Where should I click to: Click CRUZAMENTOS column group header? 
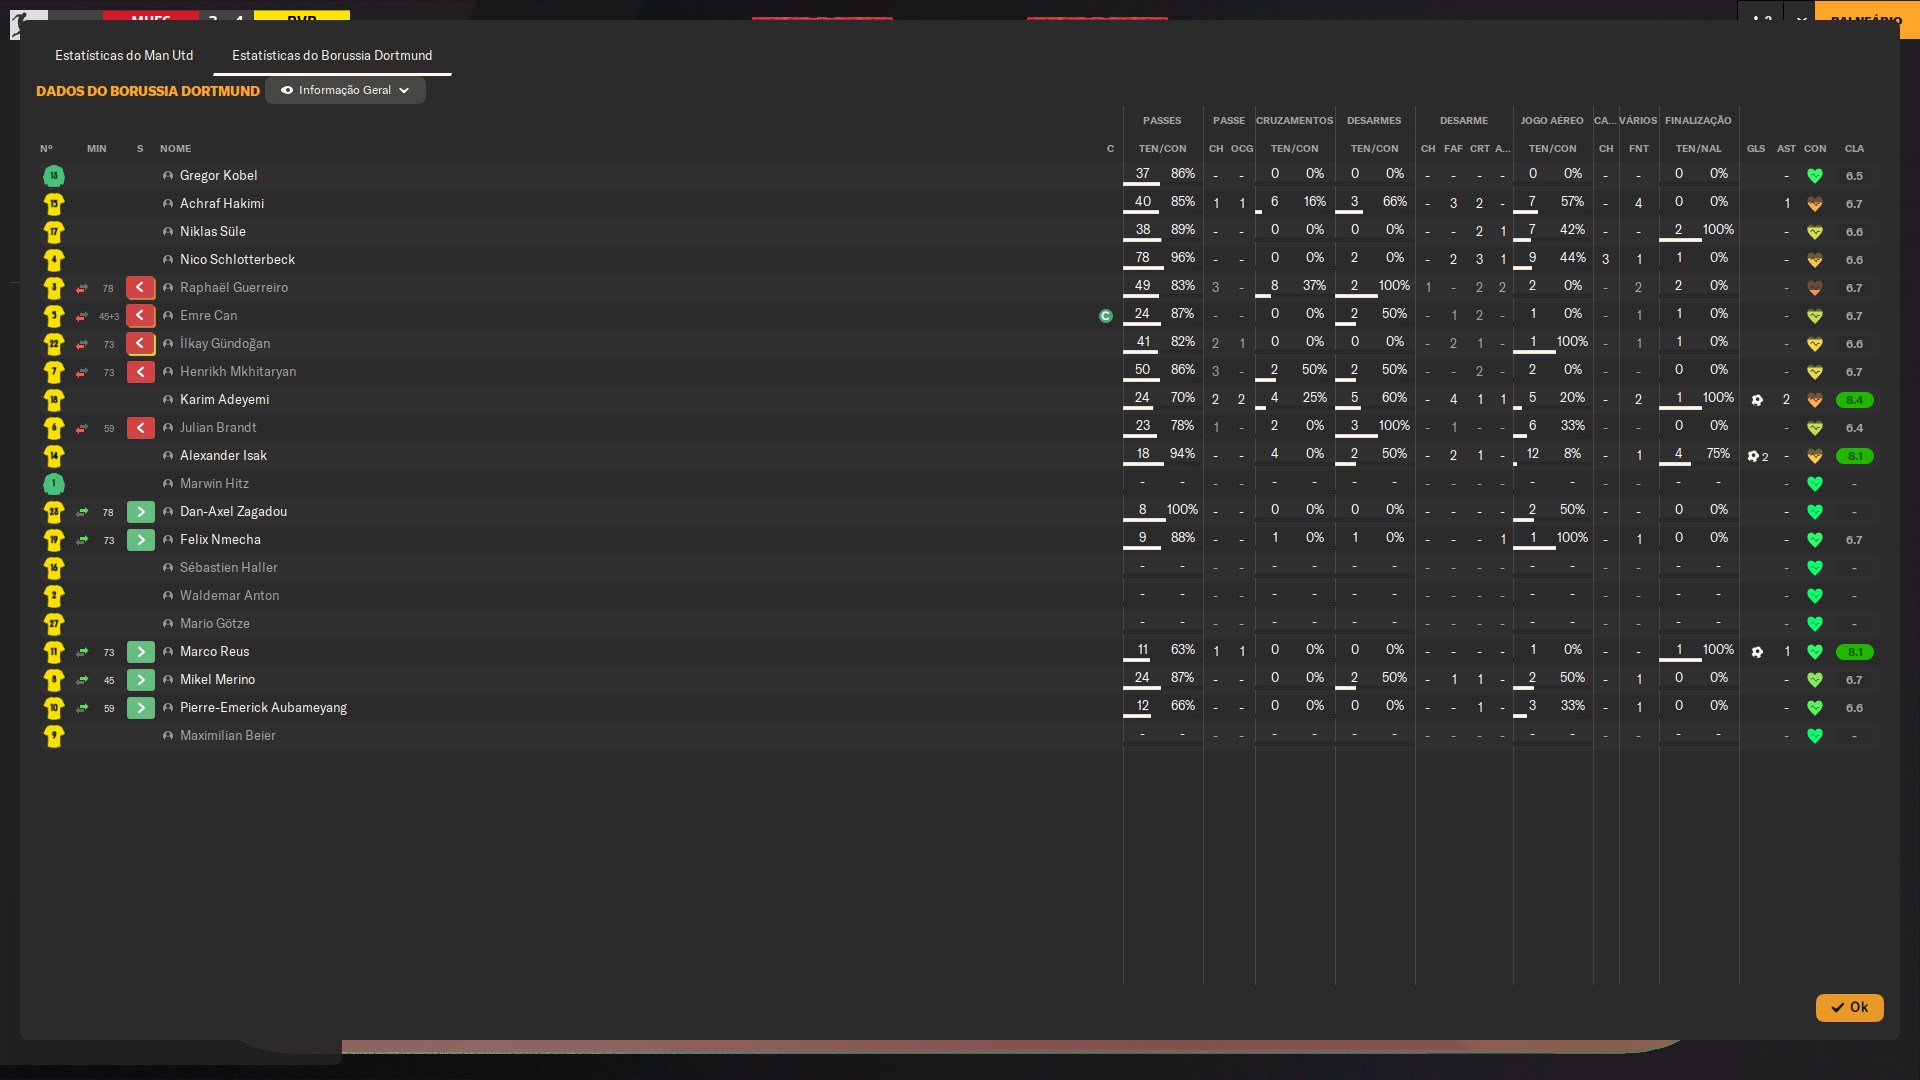[1294, 120]
